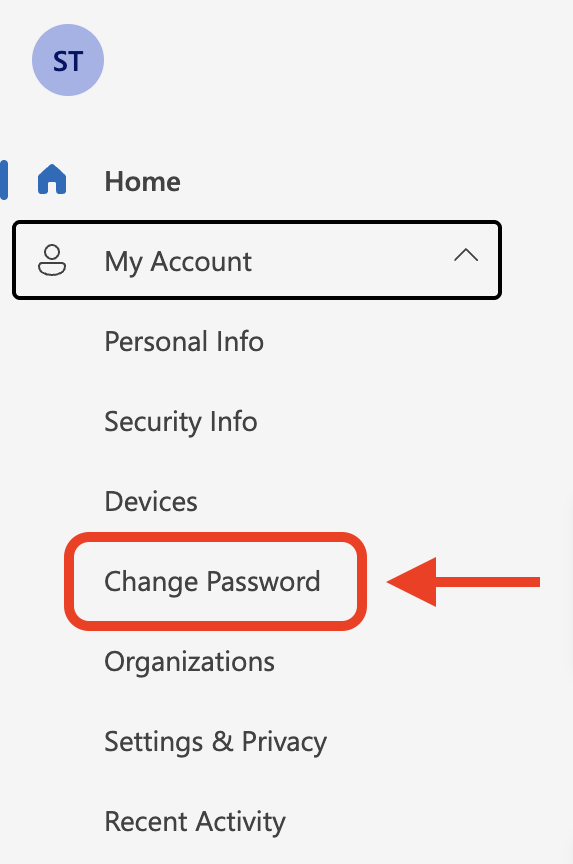Show Recent Activity
The width and height of the screenshot is (573, 864).
click(195, 822)
